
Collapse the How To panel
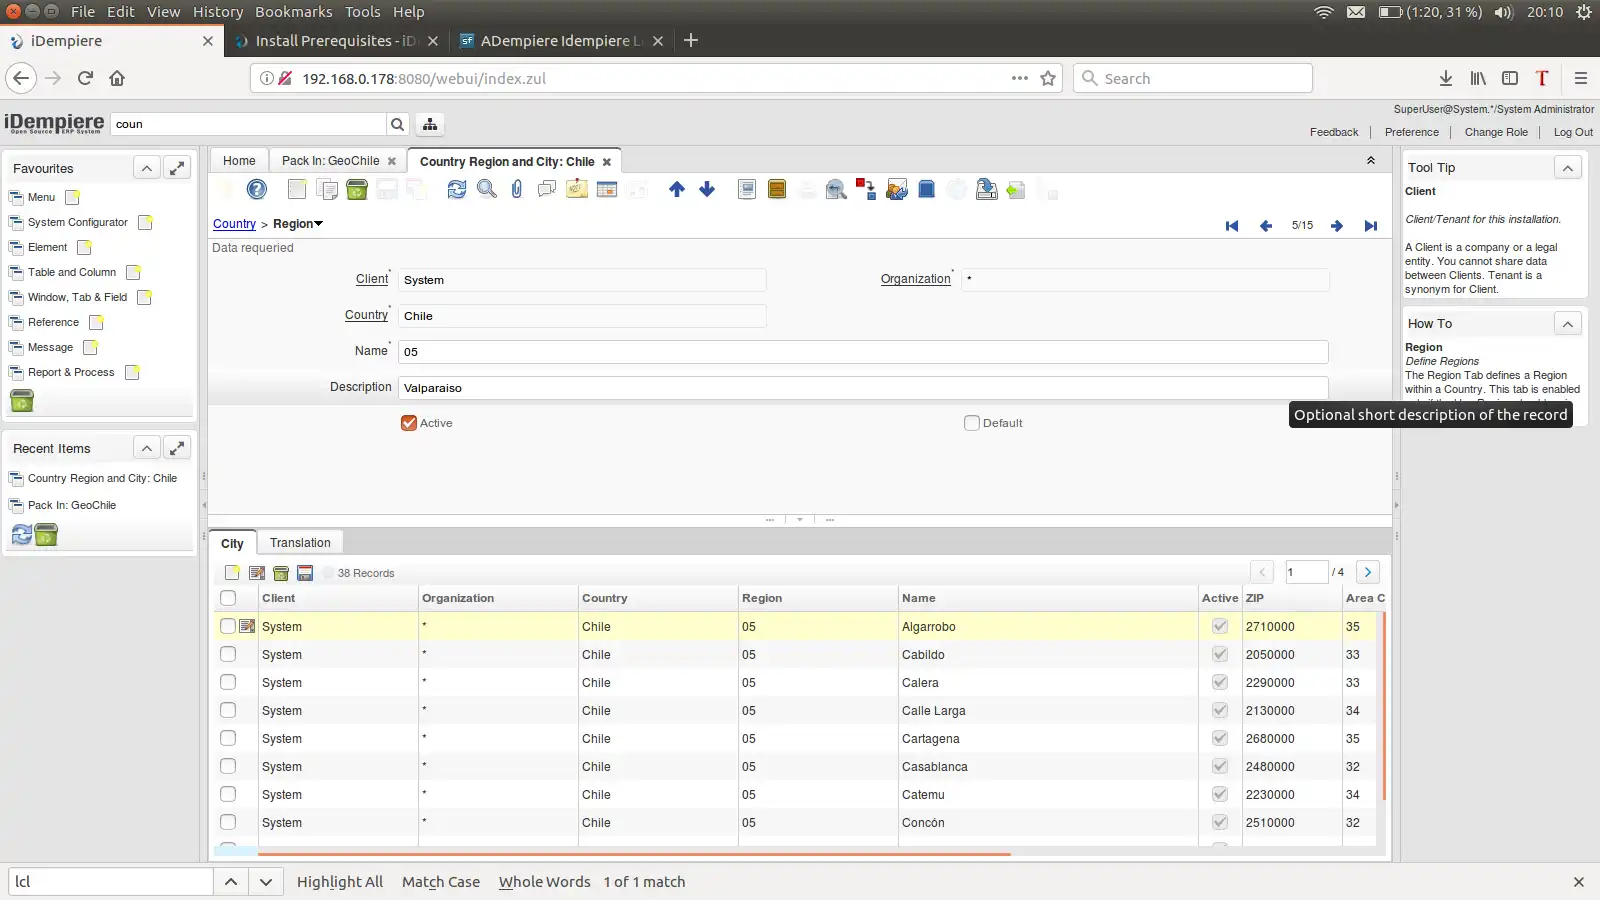click(1568, 323)
